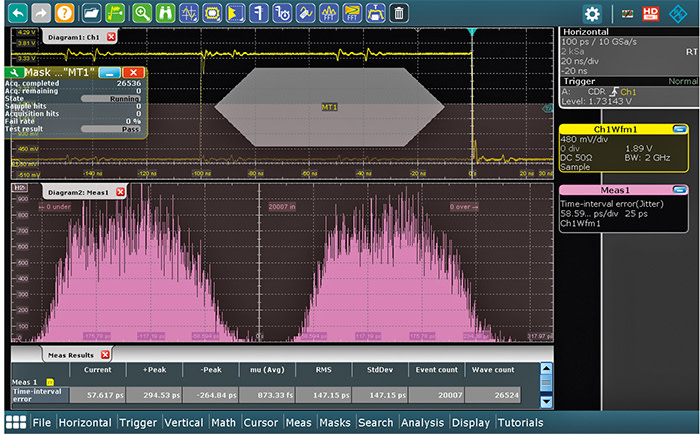Select the magnifier zoom tool
This screenshot has width=700, height=434.
tap(142, 13)
